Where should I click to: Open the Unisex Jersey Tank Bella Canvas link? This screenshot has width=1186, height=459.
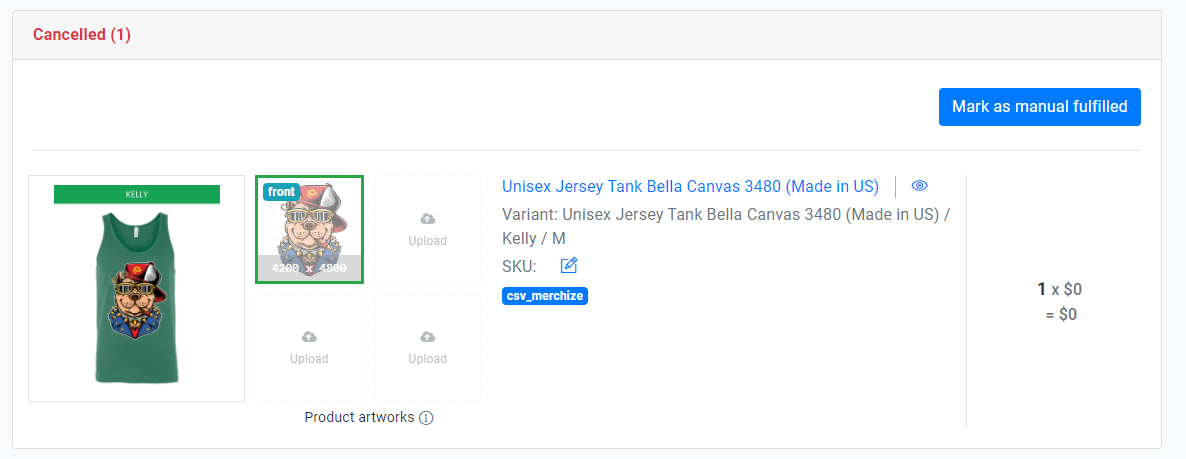690,186
